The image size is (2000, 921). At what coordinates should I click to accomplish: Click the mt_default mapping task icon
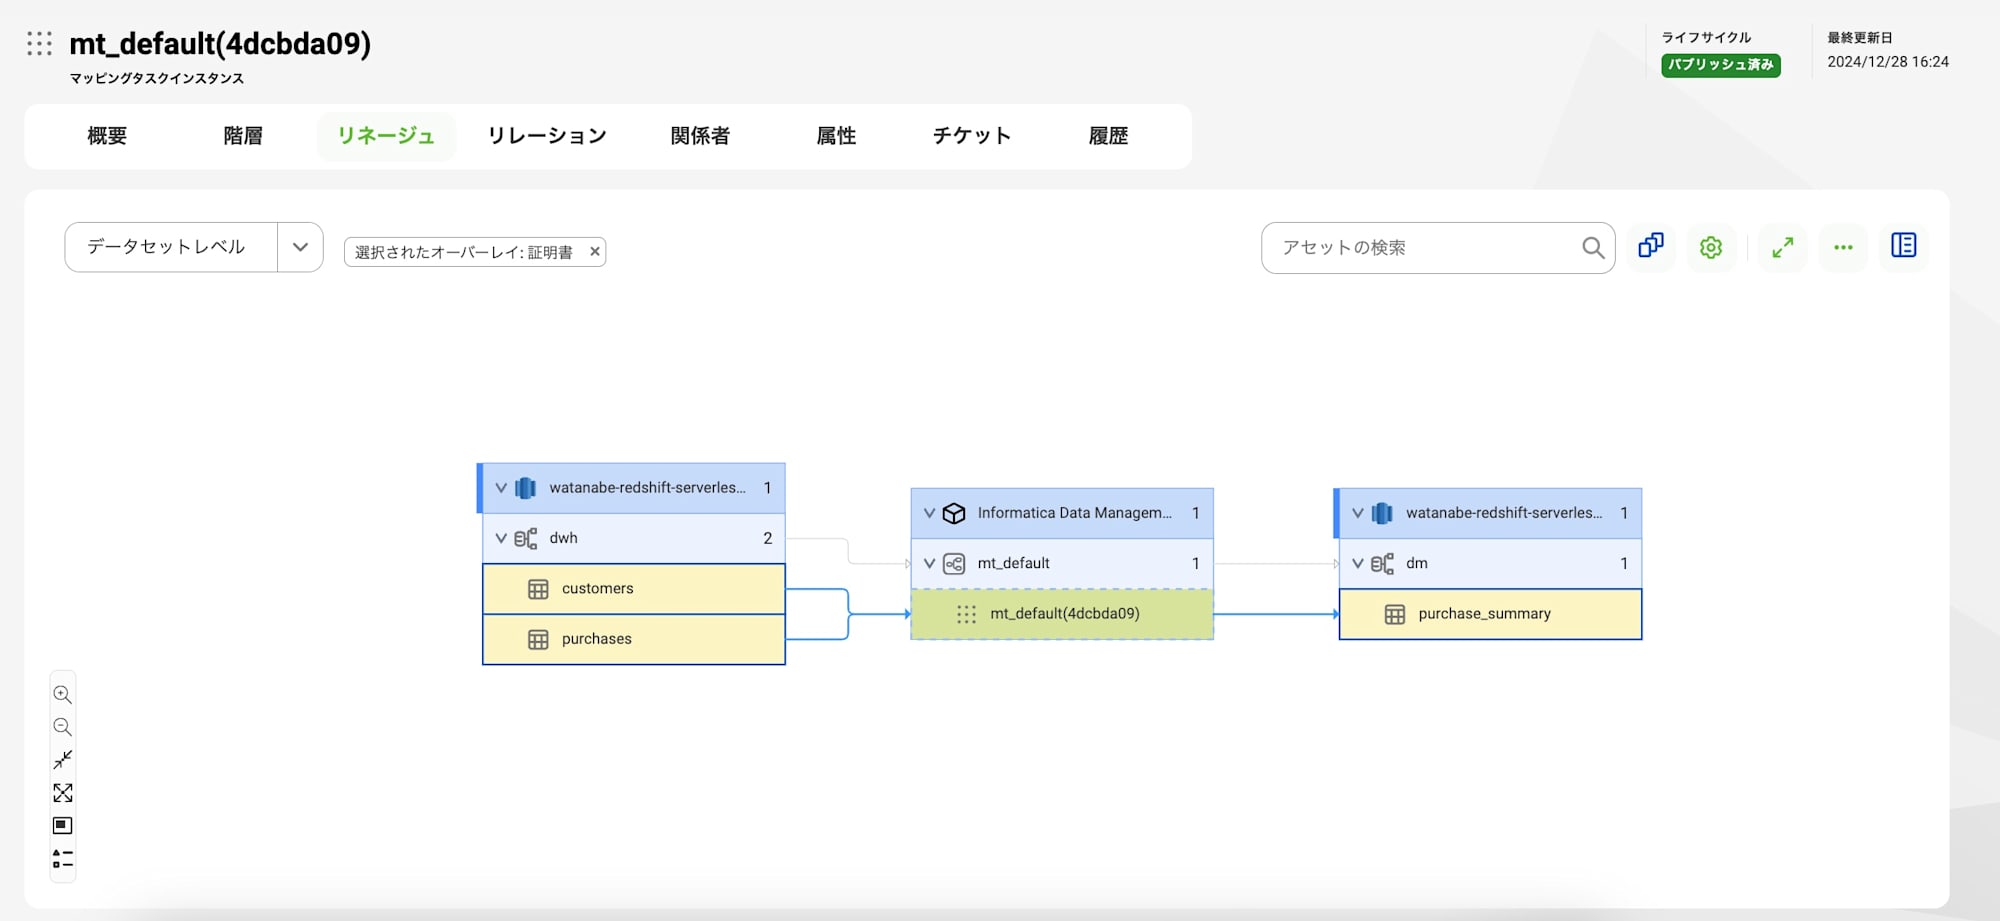click(x=954, y=564)
